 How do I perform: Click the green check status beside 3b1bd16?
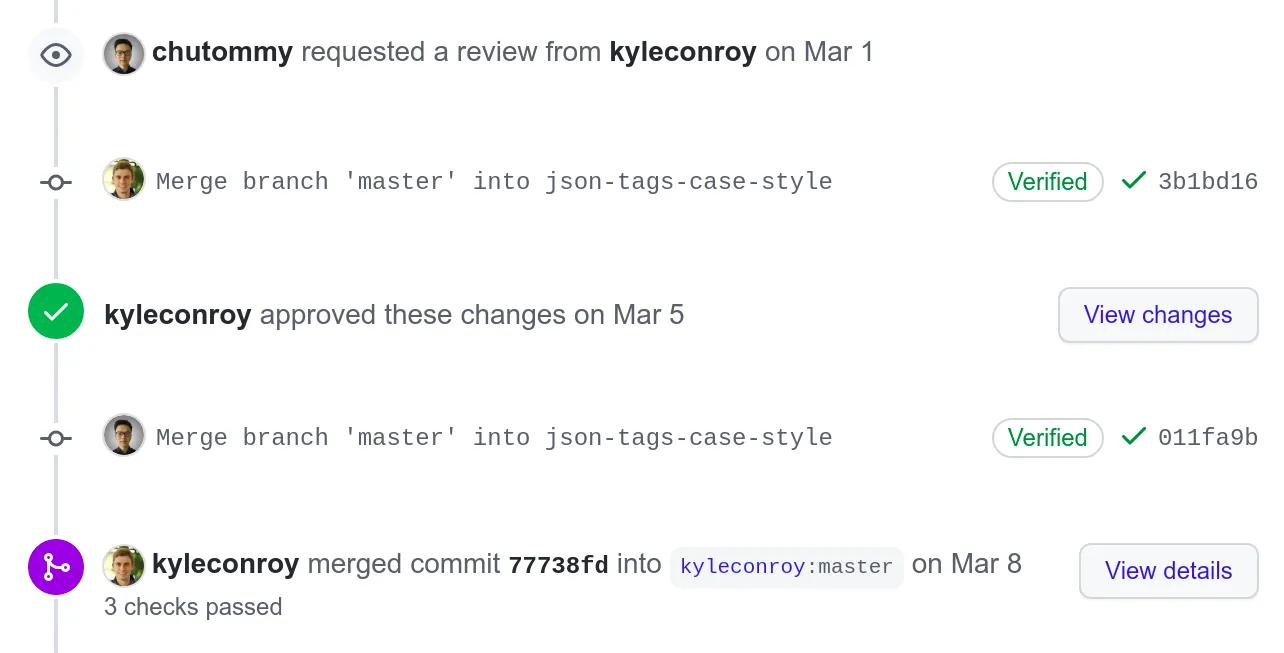click(1133, 181)
